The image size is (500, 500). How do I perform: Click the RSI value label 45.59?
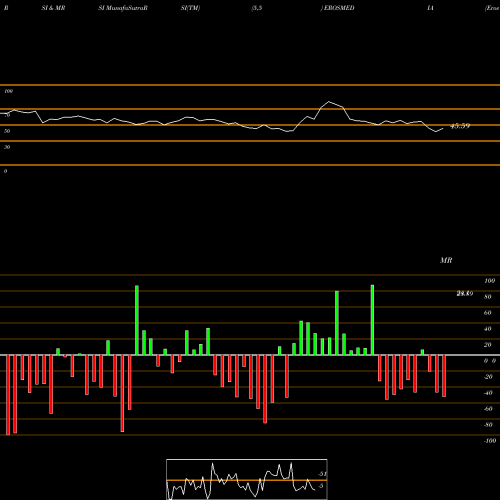point(460,126)
